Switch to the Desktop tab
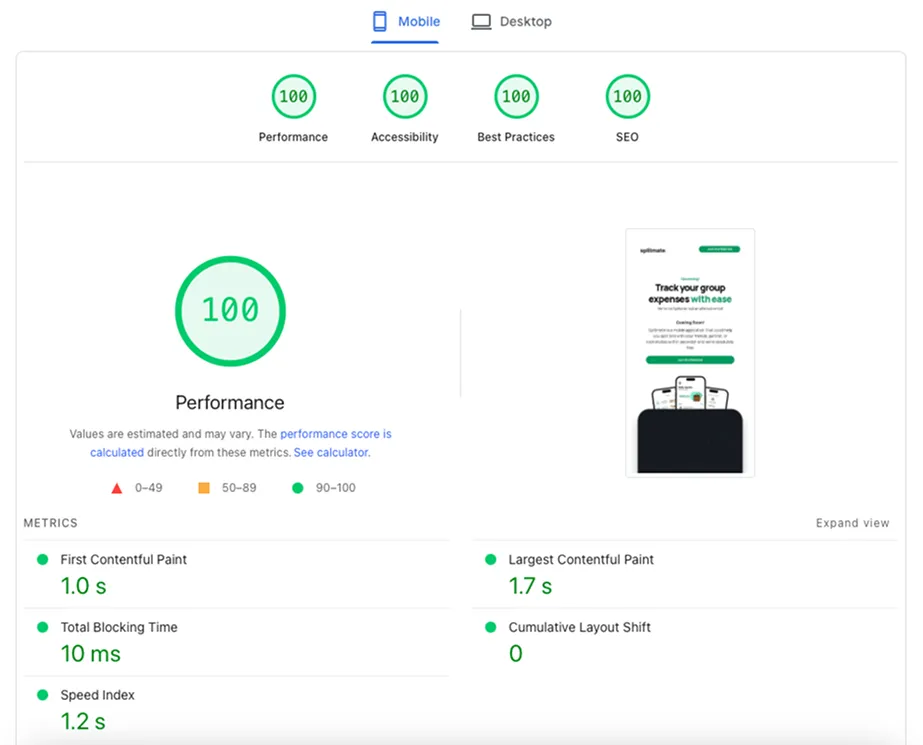 (512, 22)
